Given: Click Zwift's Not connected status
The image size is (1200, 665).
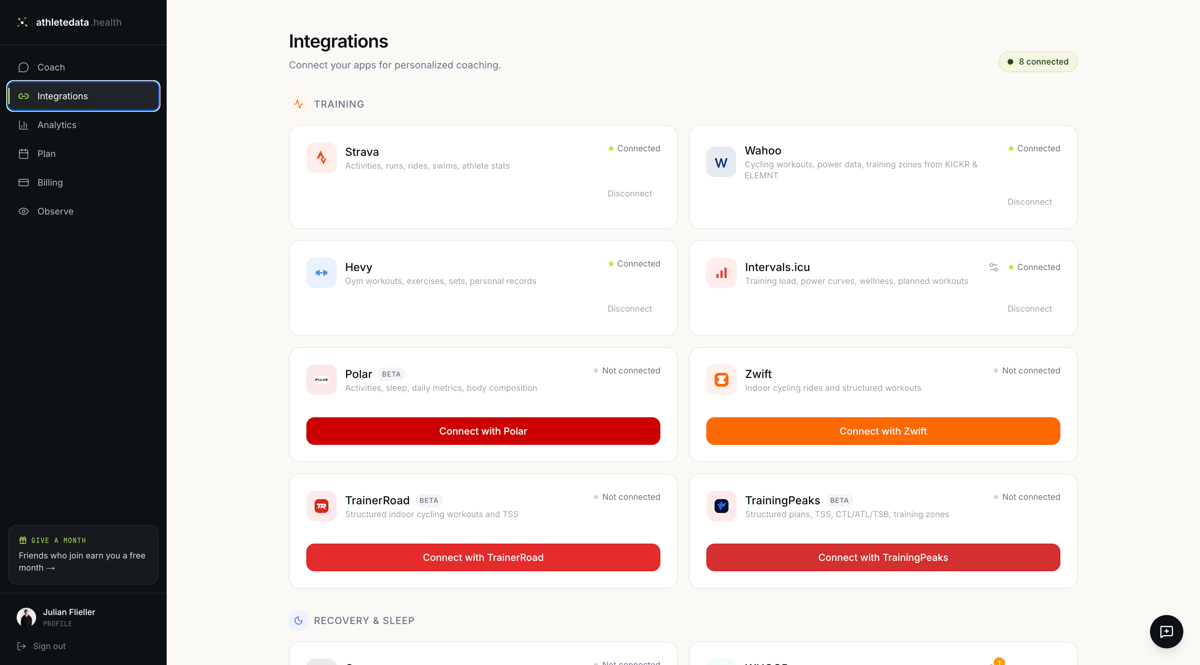Looking at the screenshot, I should 1027,371.
